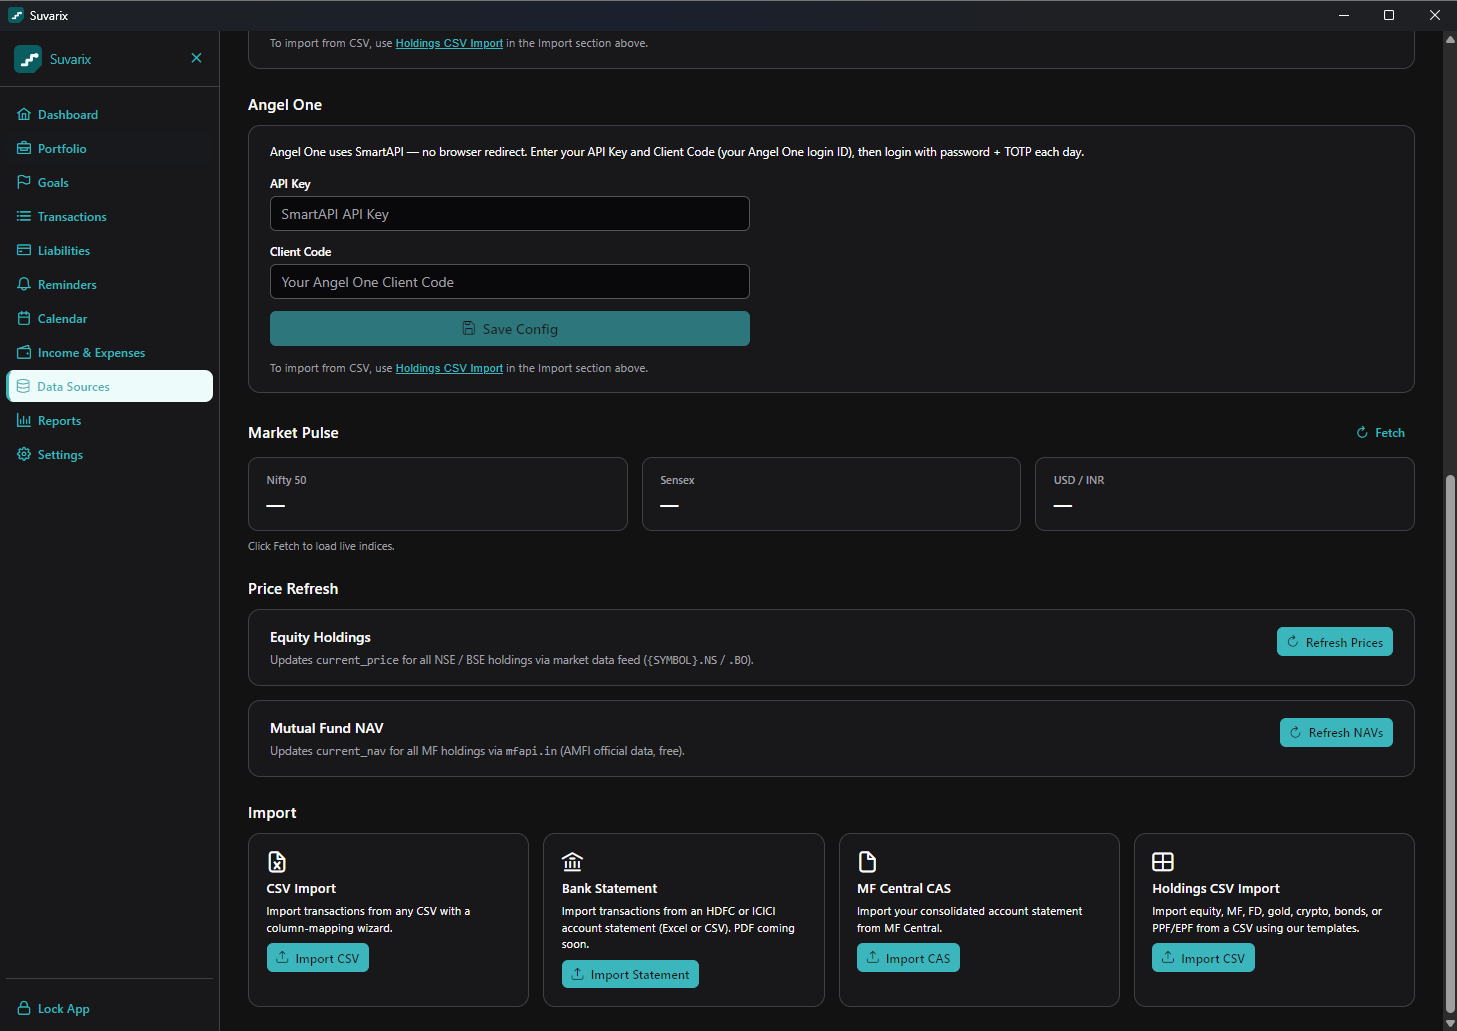Open the Liabilities page
The height and width of the screenshot is (1031, 1457).
(x=109, y=250)
